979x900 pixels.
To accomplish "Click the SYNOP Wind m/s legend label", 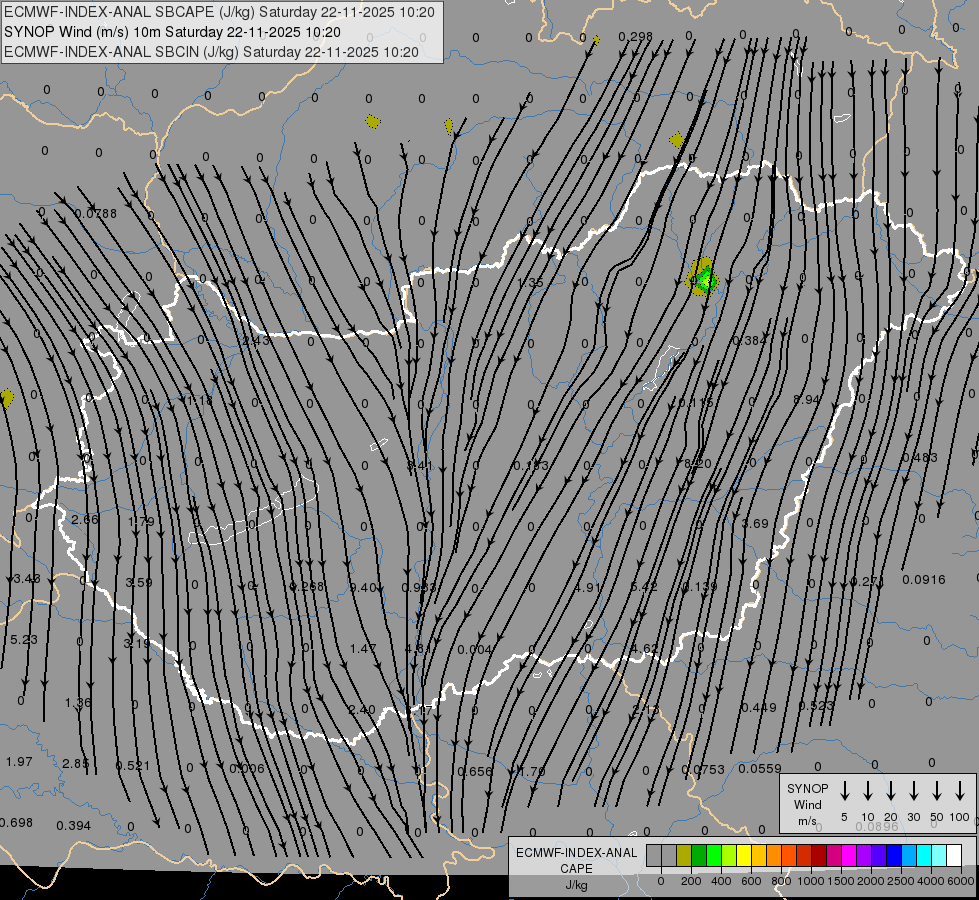I will coord(807,804).
